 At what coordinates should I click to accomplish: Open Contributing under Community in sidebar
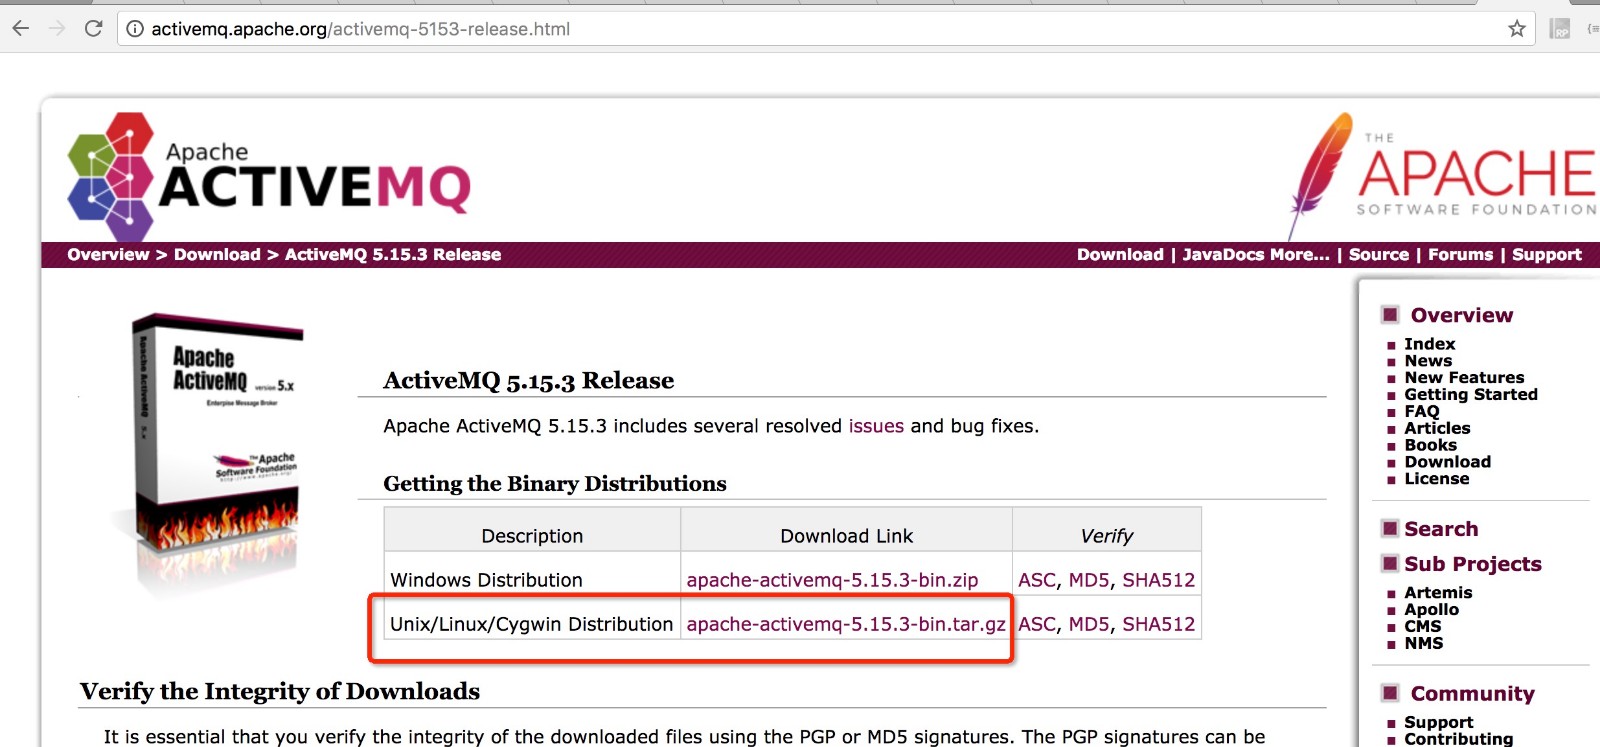click(x=1458, y=739)
